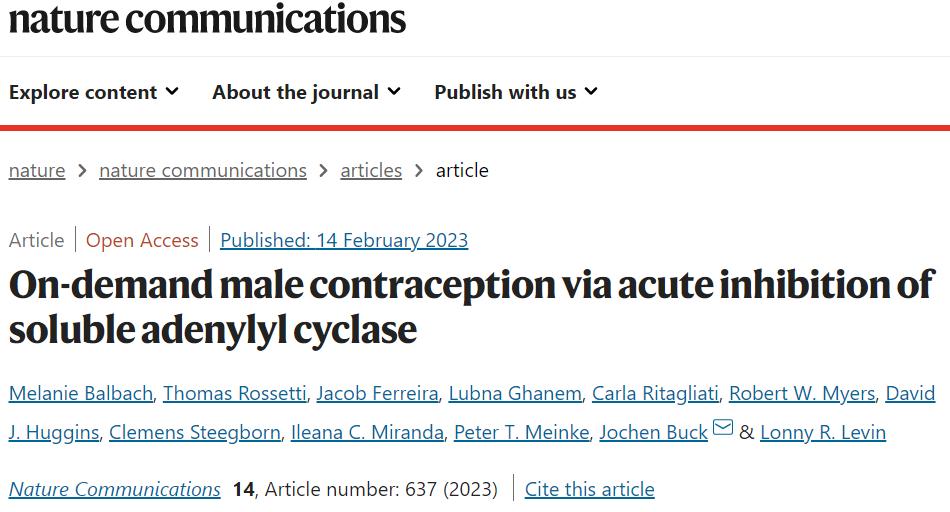The width and height of the screenshot is (950, 512).
Task: Open author Jacob Ferreira's profile
Action: (377, 393)
